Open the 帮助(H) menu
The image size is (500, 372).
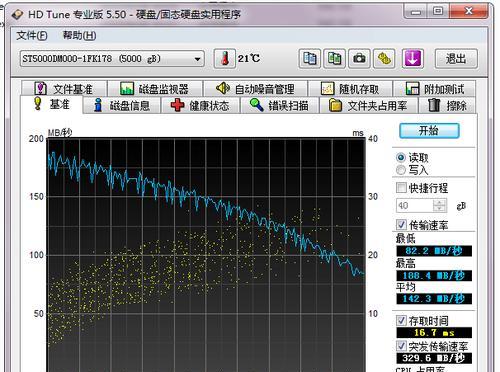[79, 35]
